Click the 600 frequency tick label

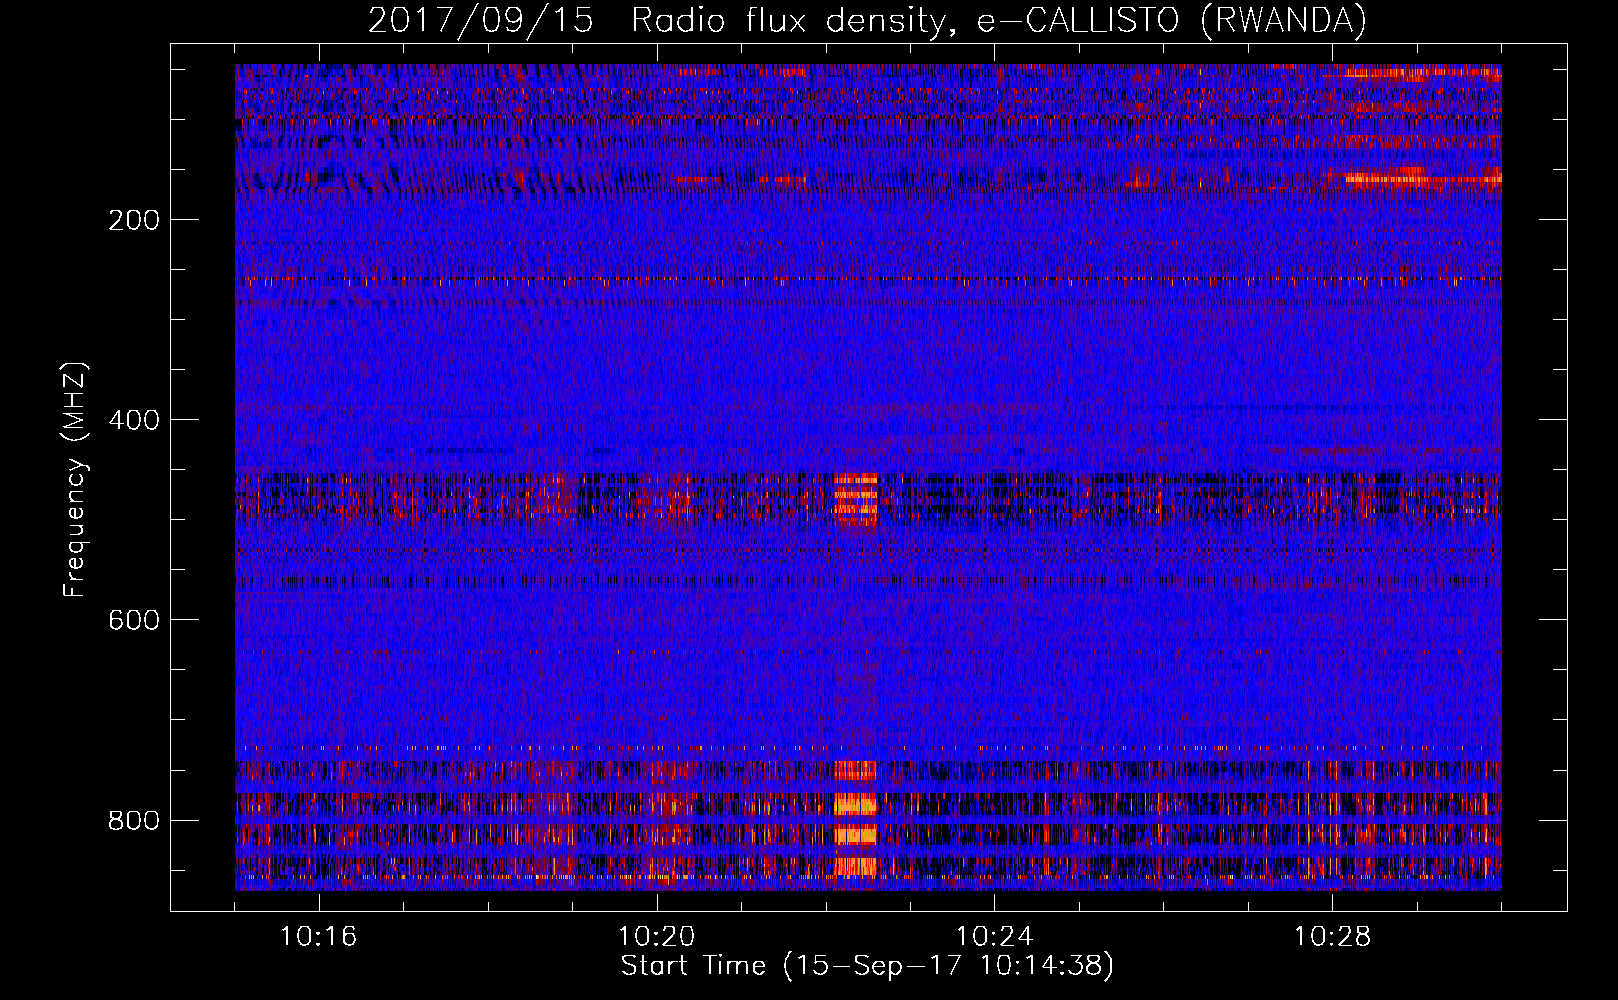tap(133, 620)
